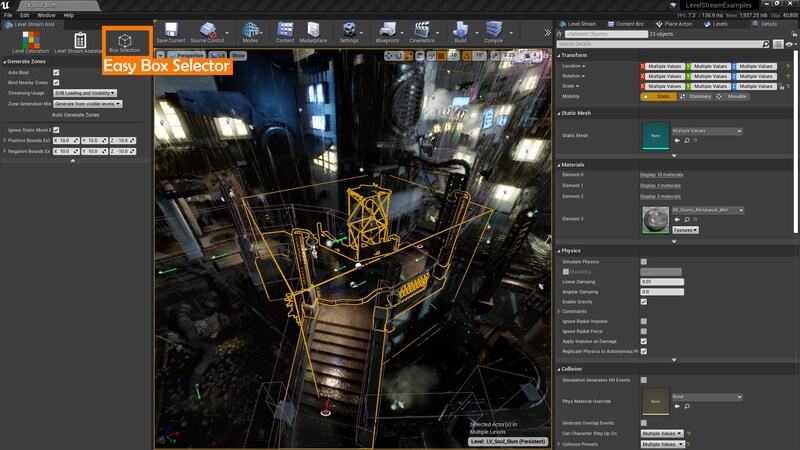This screenshot has width=800, height=450.
Task: Click the Auto Generate Zones button
Action: pos(76,115)
